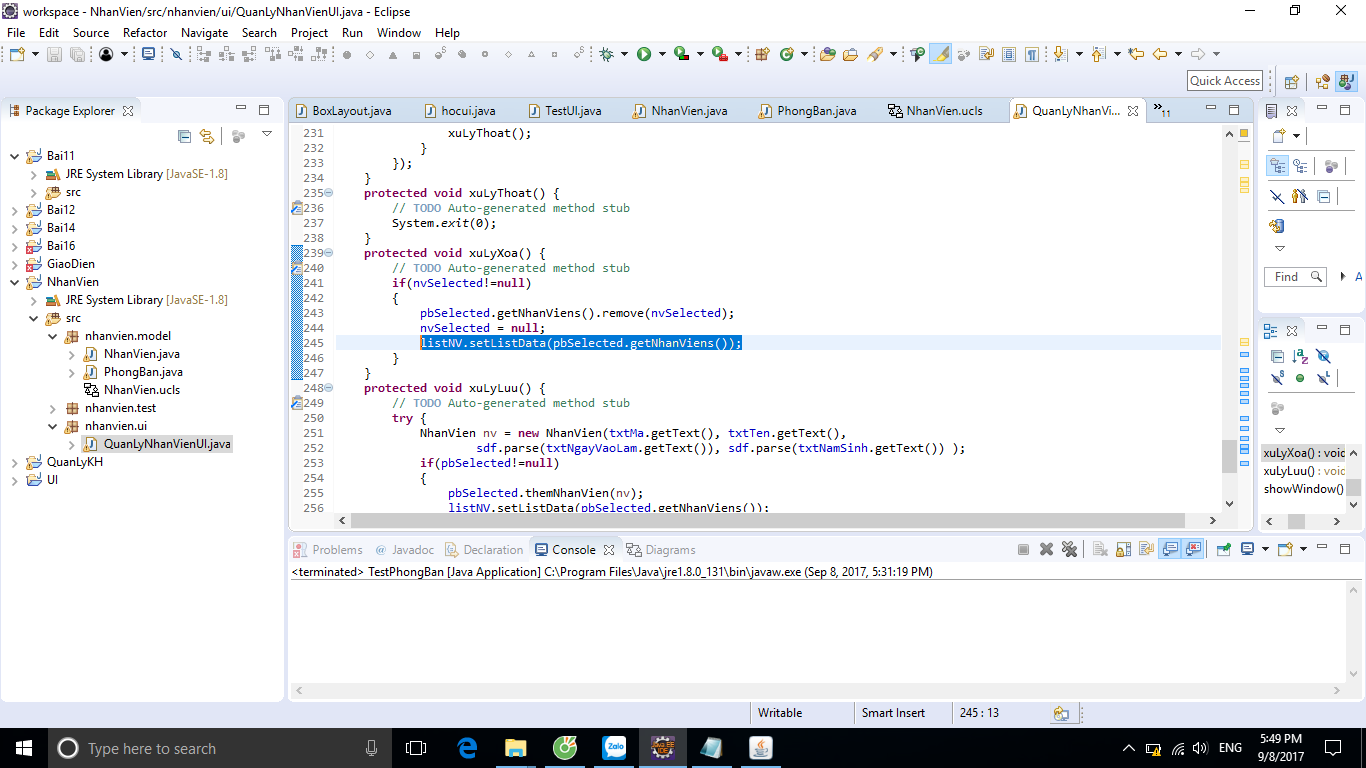
Task: Open the Refactor menu
Action: 145,32
